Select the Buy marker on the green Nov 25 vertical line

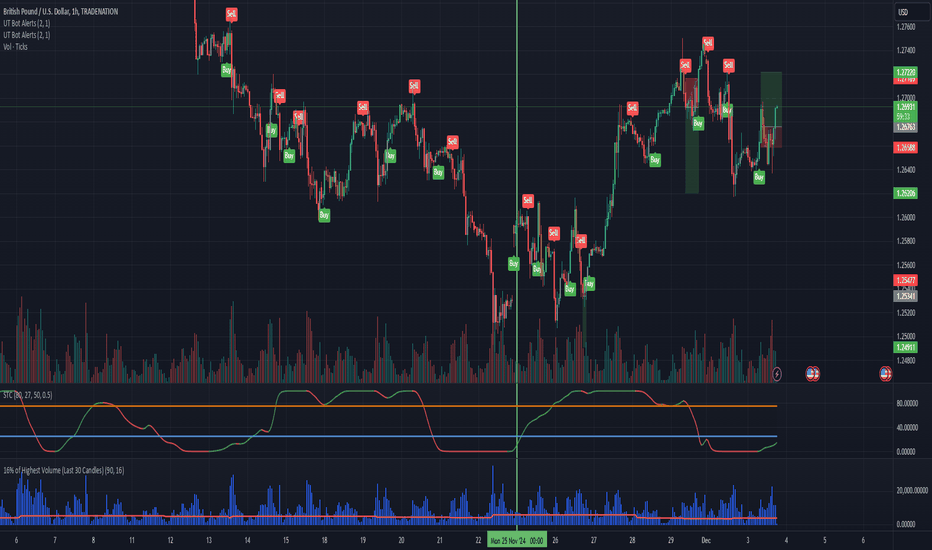tap(514, 263)
